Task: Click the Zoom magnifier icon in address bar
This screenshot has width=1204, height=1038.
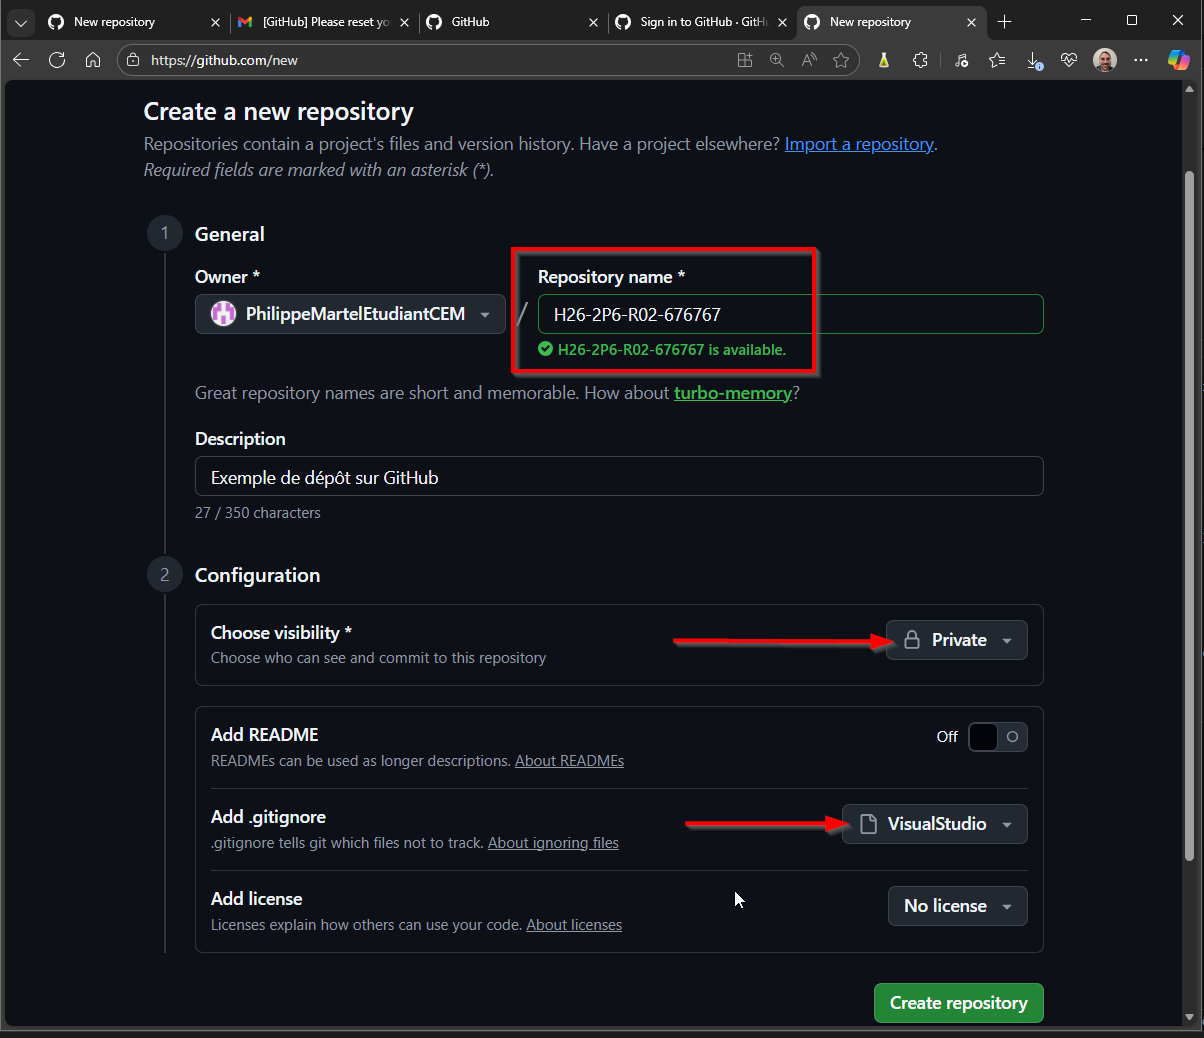Action: pos(777,60)
